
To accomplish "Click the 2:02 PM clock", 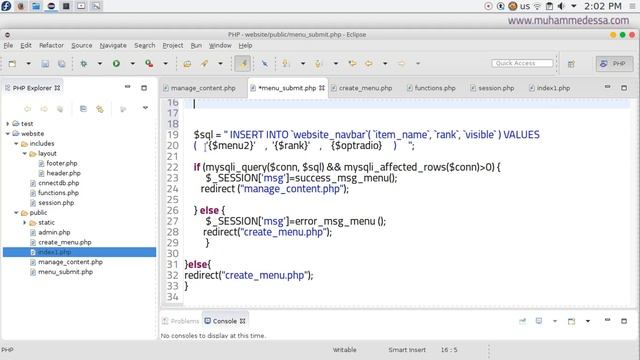I will (x=602, y=6).
